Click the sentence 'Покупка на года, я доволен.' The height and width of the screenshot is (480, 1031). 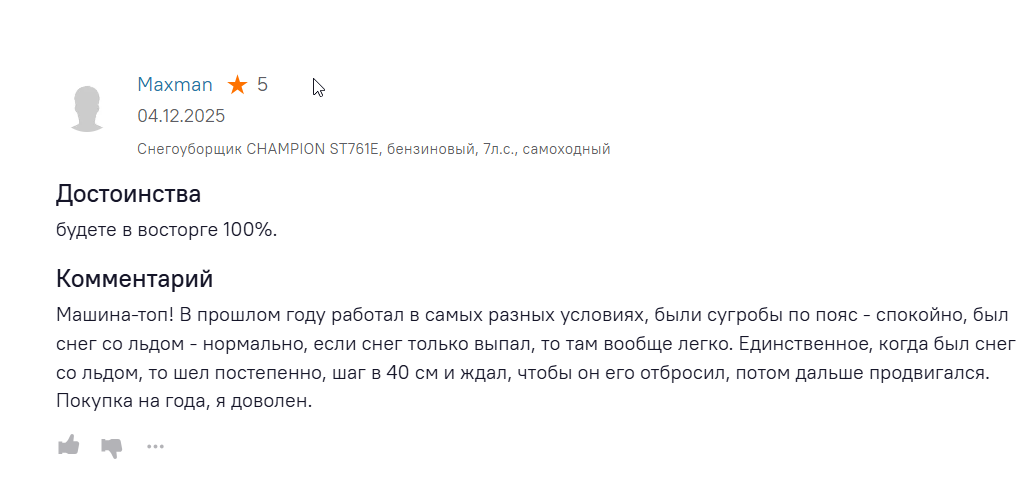click(184, 402)
